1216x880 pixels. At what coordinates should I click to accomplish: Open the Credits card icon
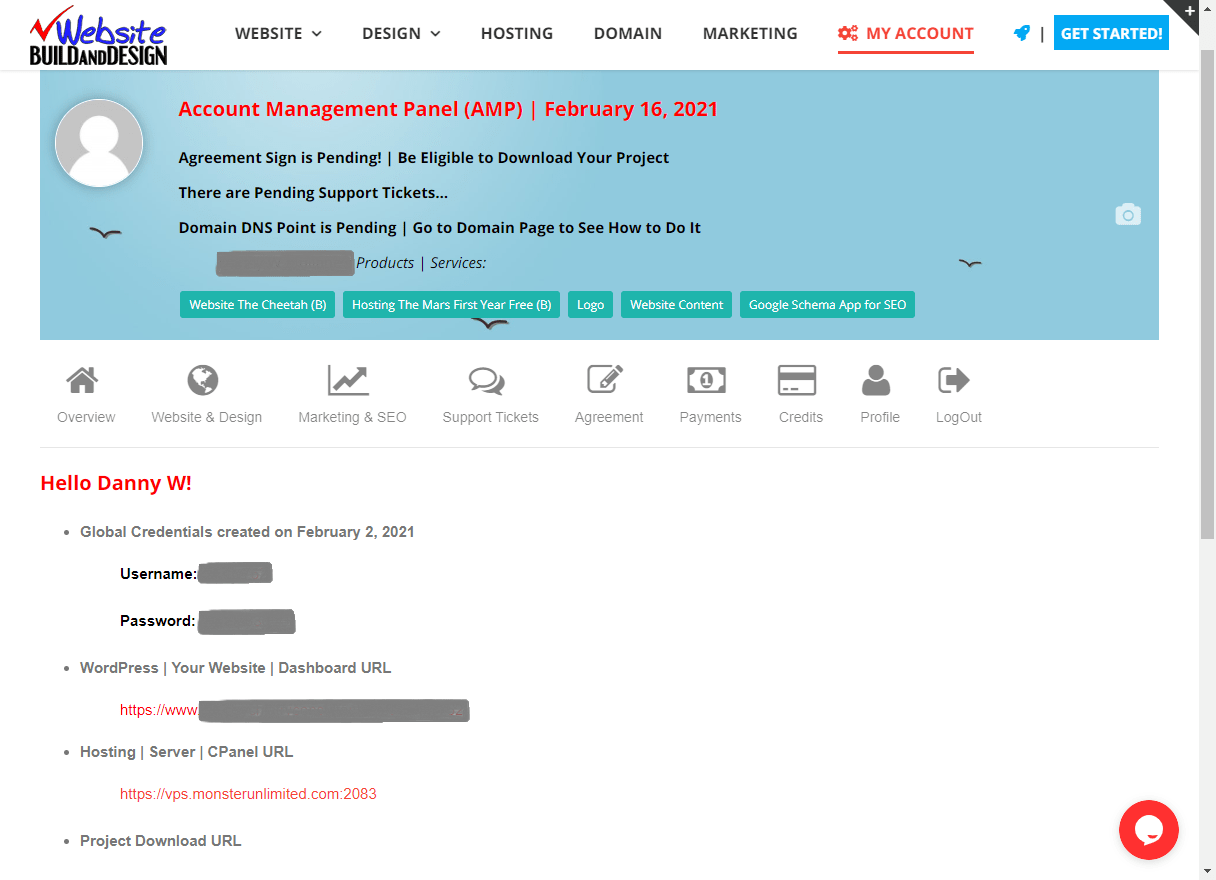coord(797,381)
